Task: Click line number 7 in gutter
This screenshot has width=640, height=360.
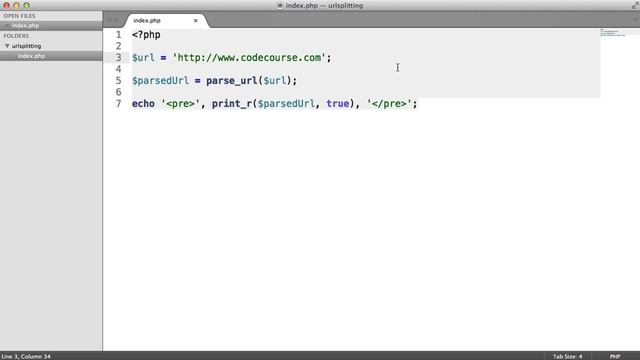Action: [118, 104]
